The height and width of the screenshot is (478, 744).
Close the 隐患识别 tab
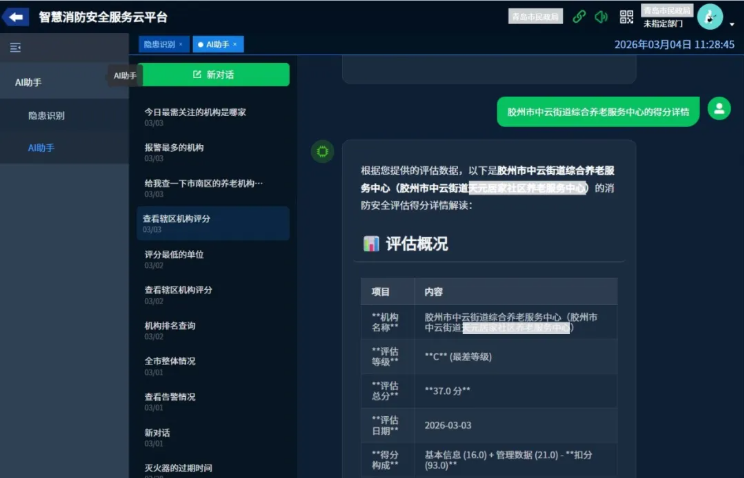point(182,45)
